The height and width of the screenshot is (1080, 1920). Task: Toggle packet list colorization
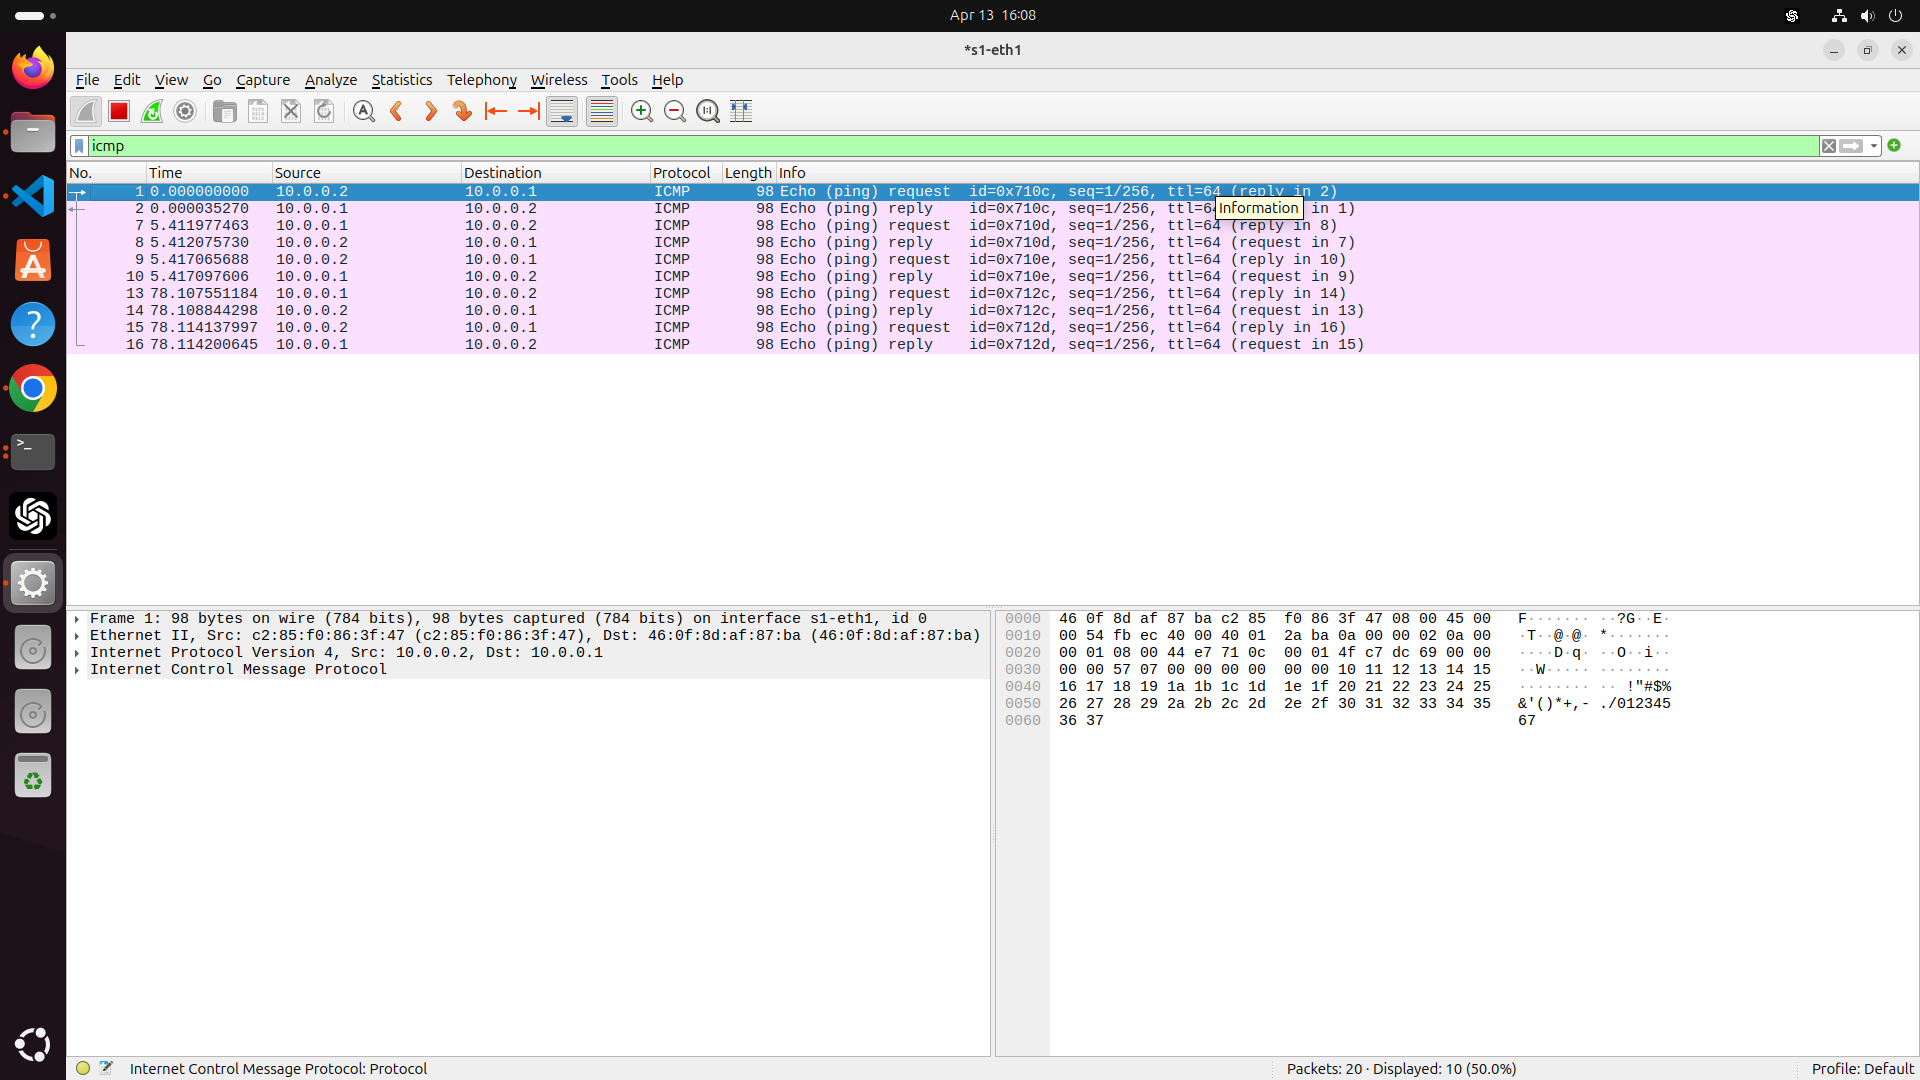[601, 111]
